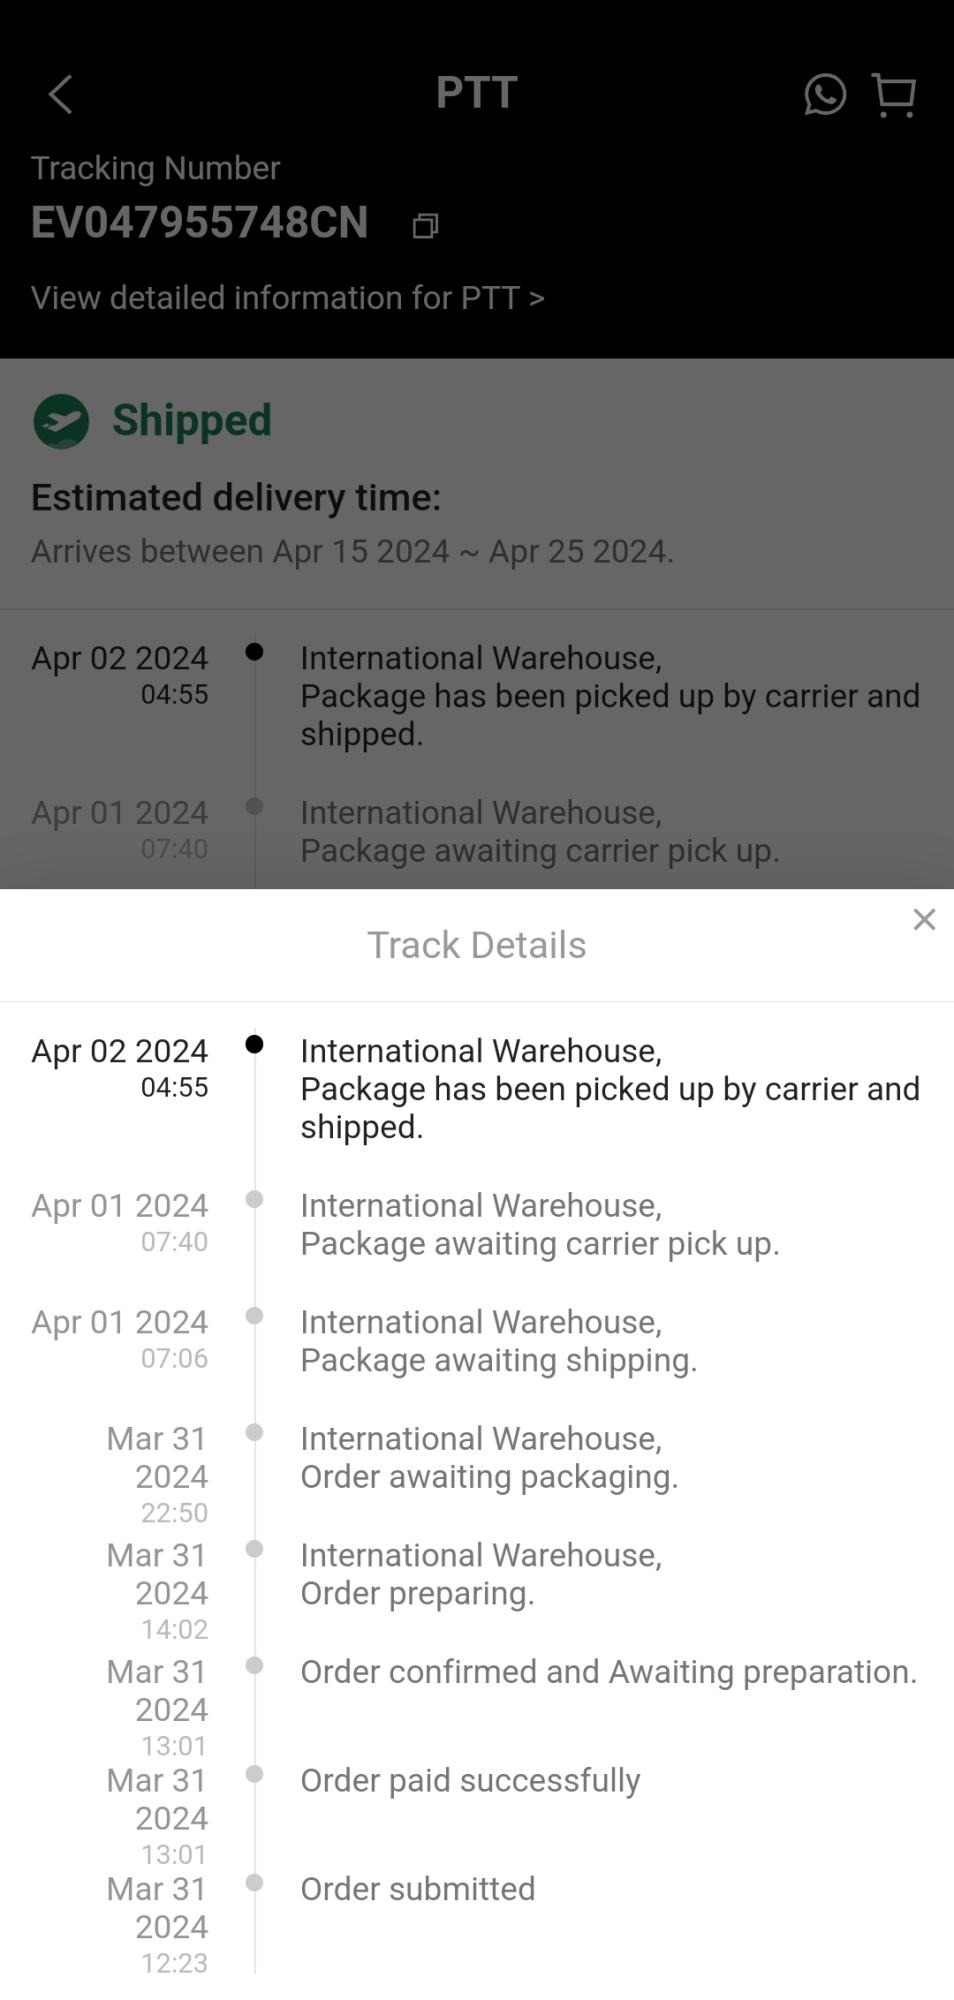Tap the Estimated delivery time heading
Image resolution: width=954 pixels, height=2000 pixels.
tap(236, 497)
